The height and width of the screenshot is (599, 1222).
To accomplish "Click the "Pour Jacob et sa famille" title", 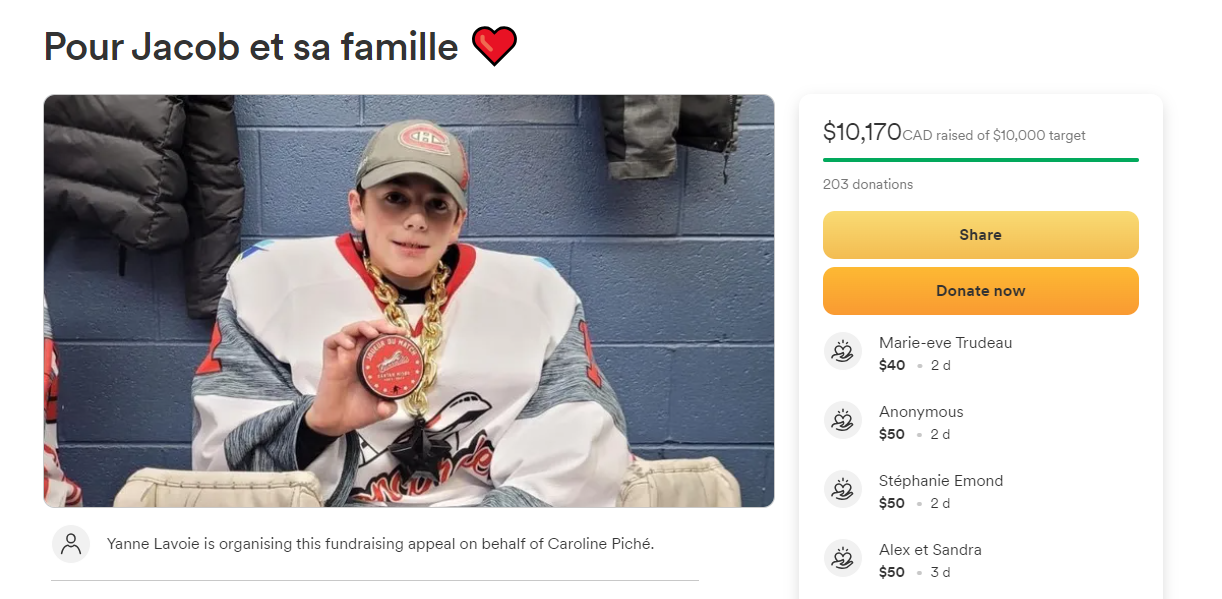I will pos(250,47).
